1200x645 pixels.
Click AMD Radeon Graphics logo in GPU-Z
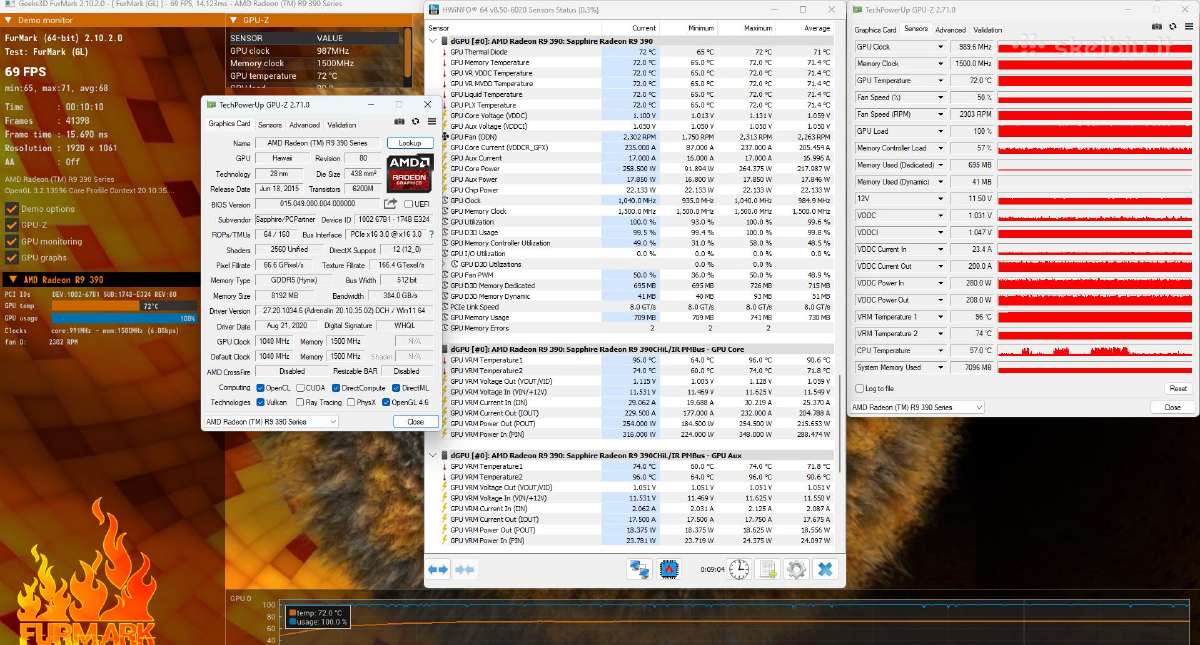pyautogui.click(x=408, y=172)
